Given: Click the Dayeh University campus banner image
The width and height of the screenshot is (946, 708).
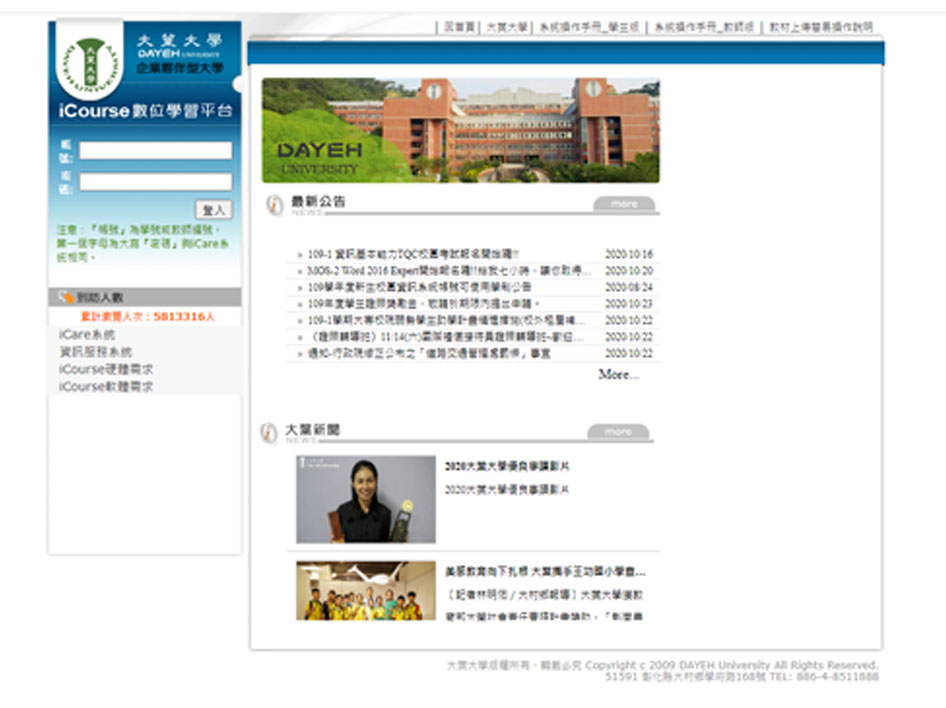Looking at the screenshot, I should pos(460,130).
